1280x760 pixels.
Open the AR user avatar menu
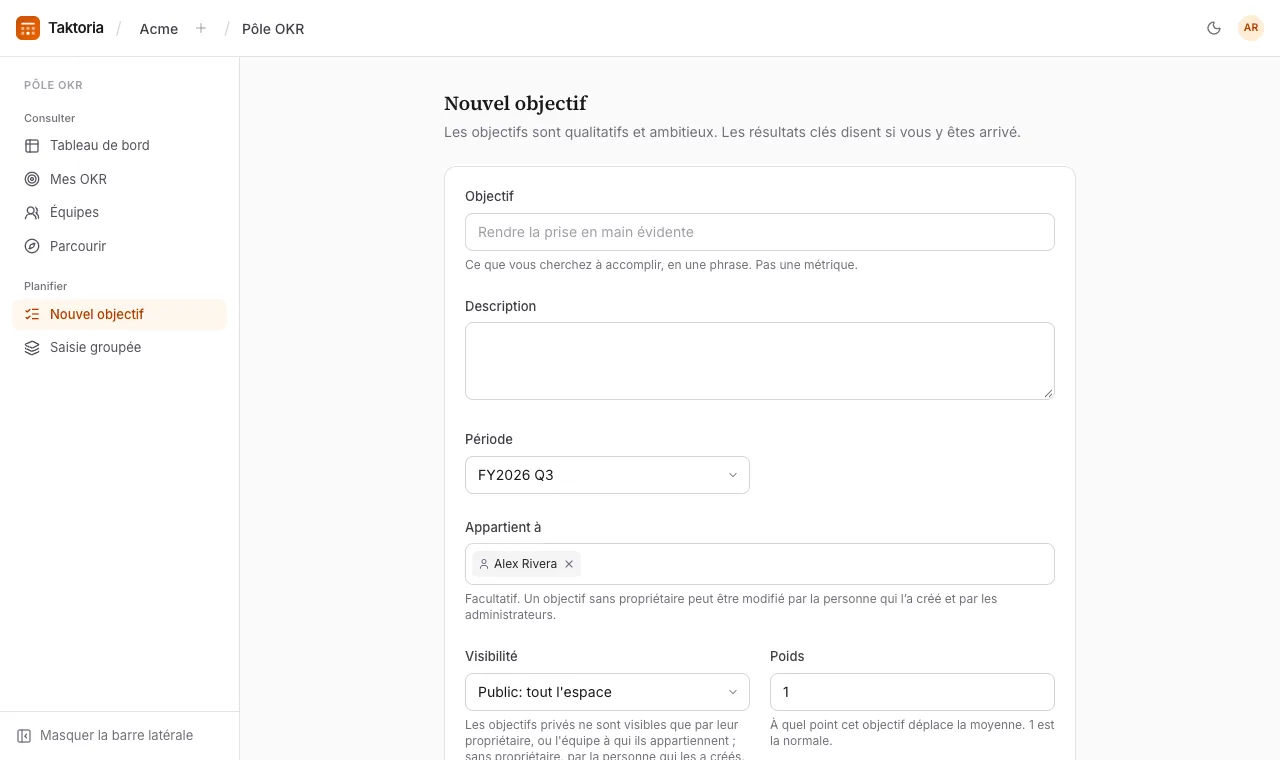[1251, 28]
